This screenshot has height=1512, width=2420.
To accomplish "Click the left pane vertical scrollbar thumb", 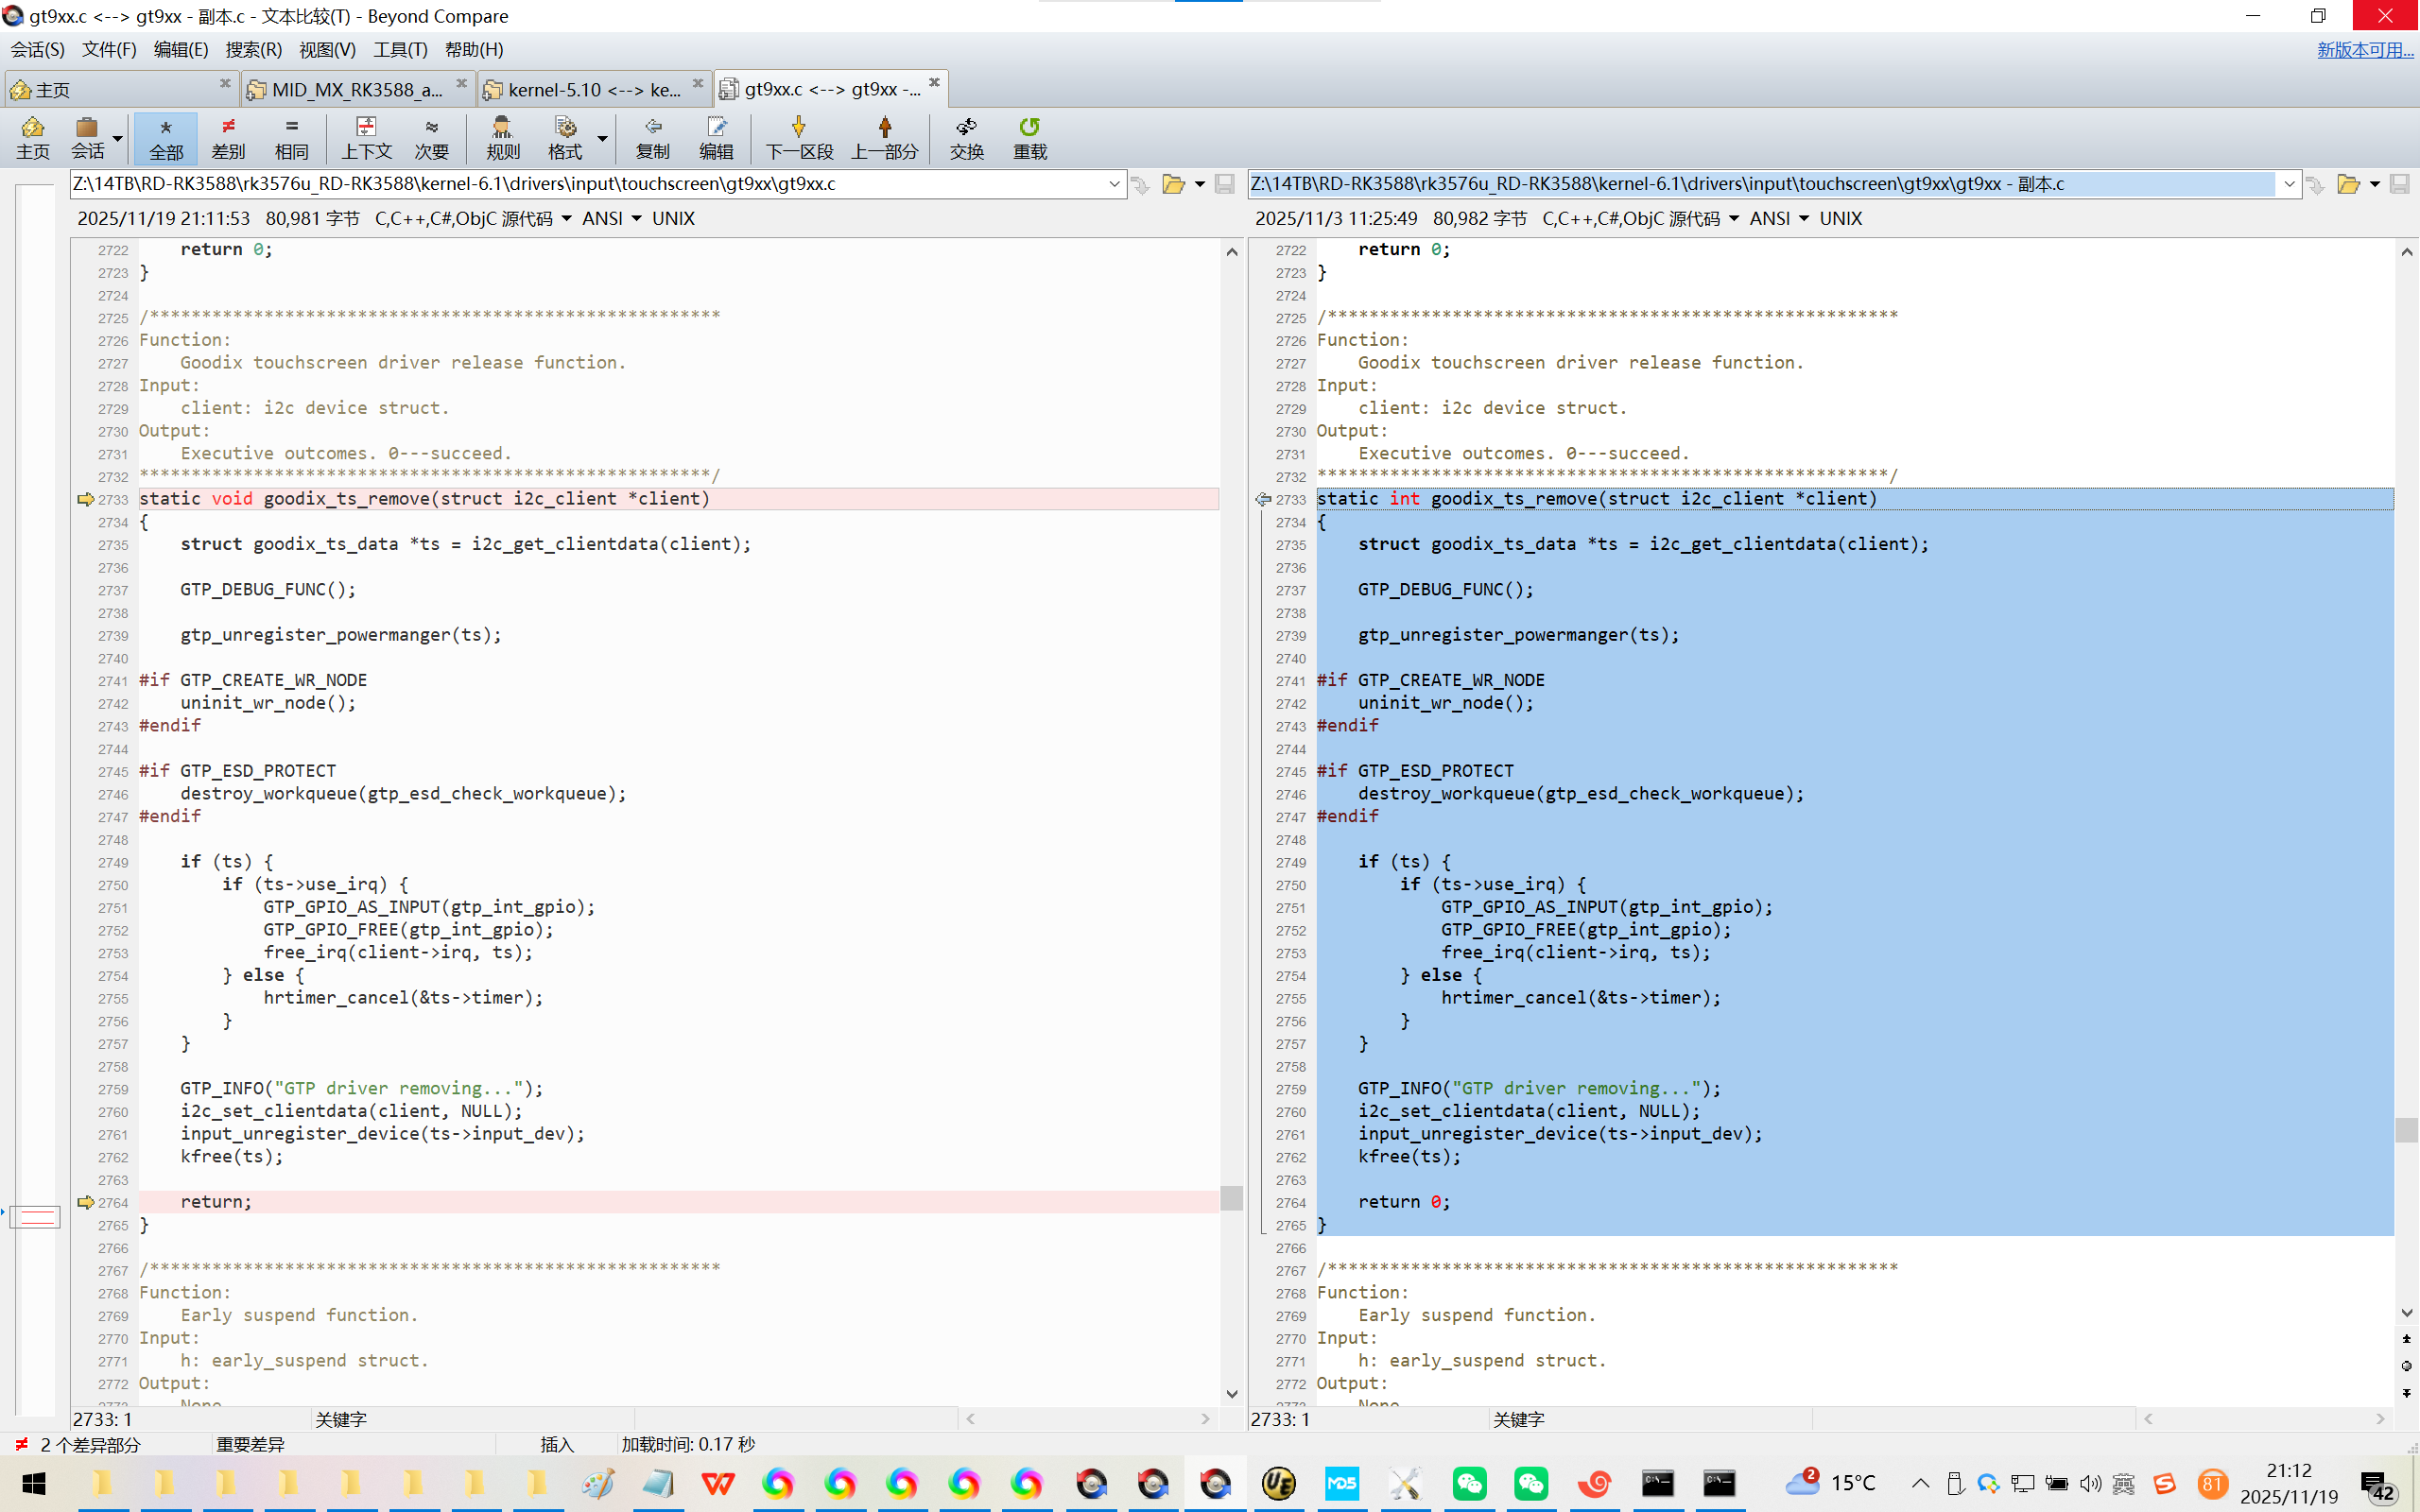I will pos(1231,1197).
